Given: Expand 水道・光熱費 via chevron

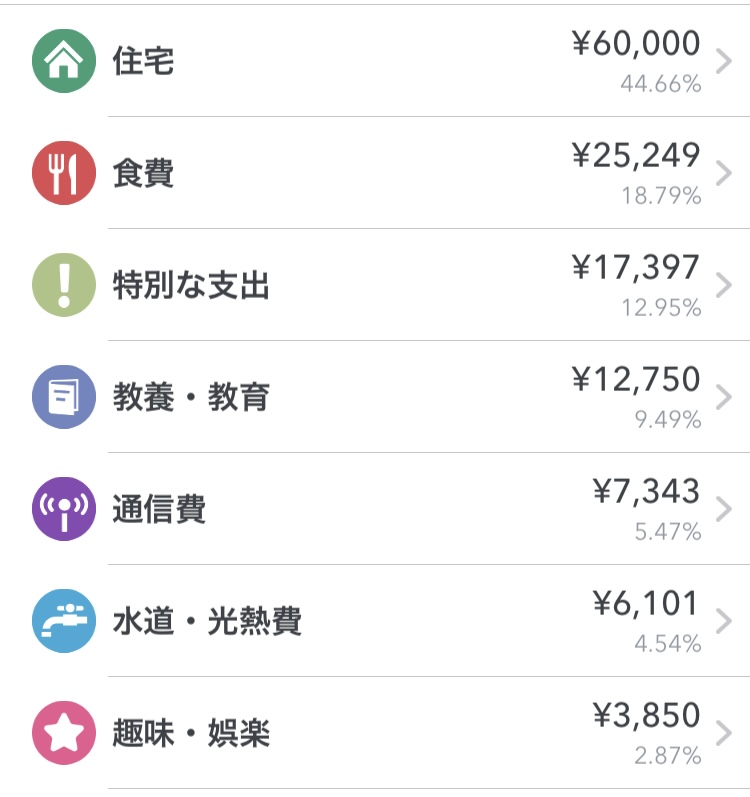Looking at the screenshot, I should (724, 621).
